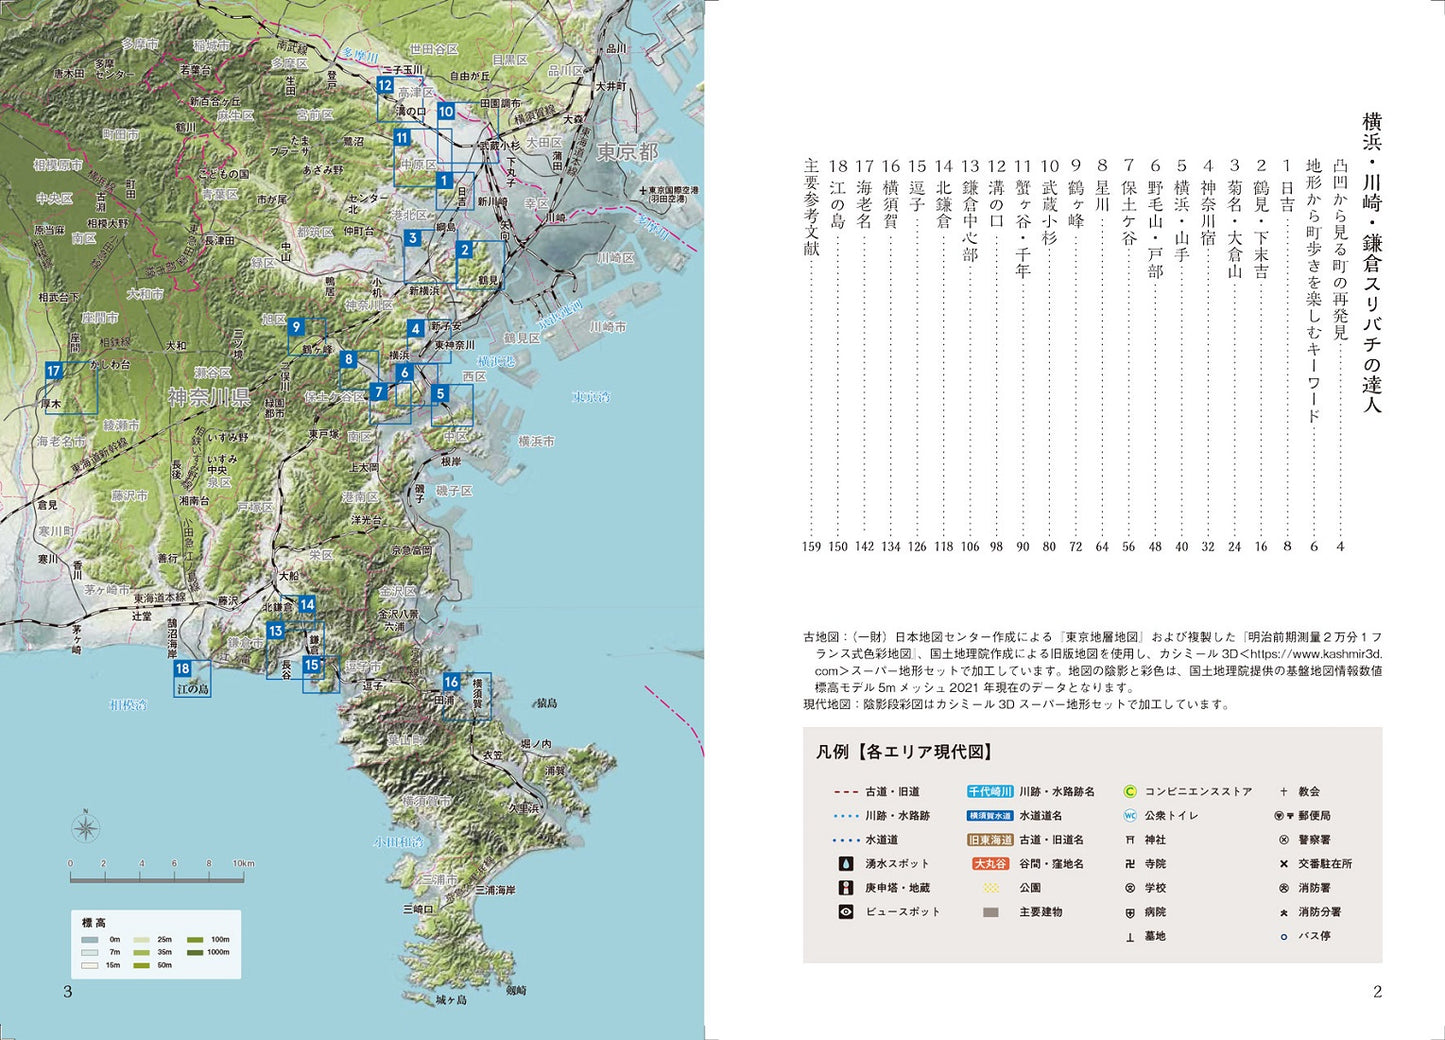Click the temple manji symbol

[1130, 864]
